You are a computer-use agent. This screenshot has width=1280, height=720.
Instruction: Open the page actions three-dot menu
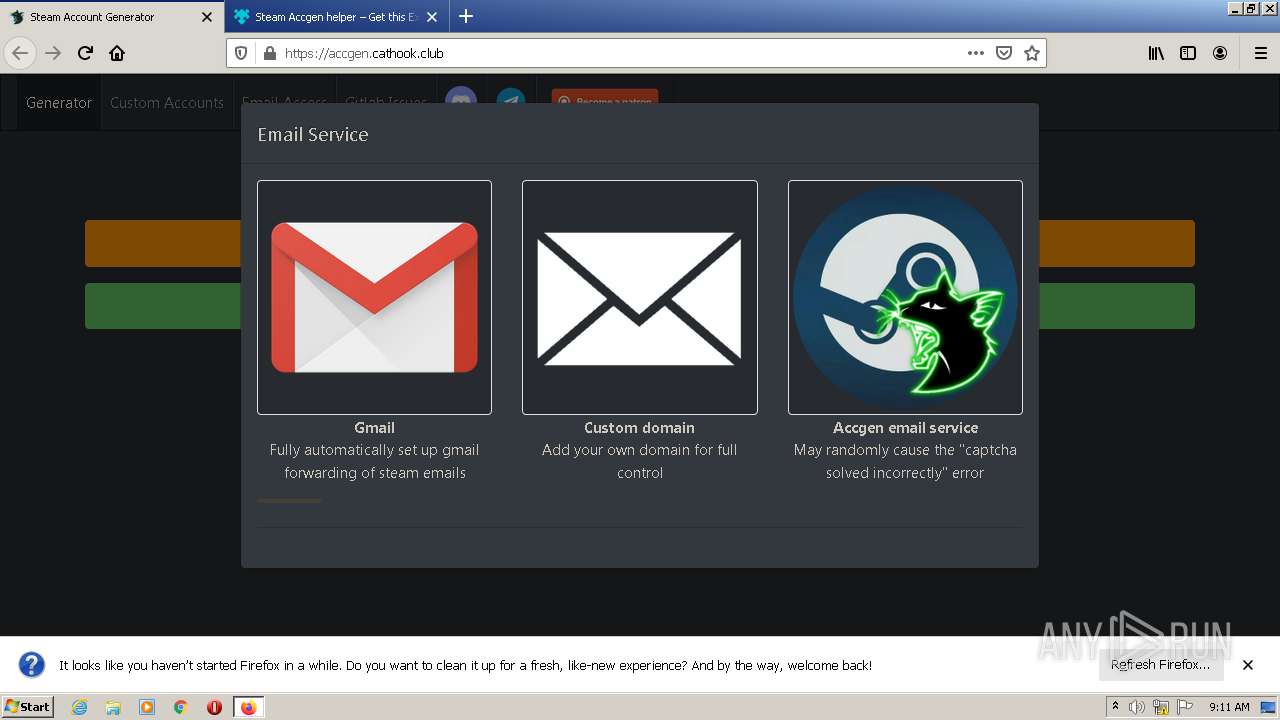[976, 53]
